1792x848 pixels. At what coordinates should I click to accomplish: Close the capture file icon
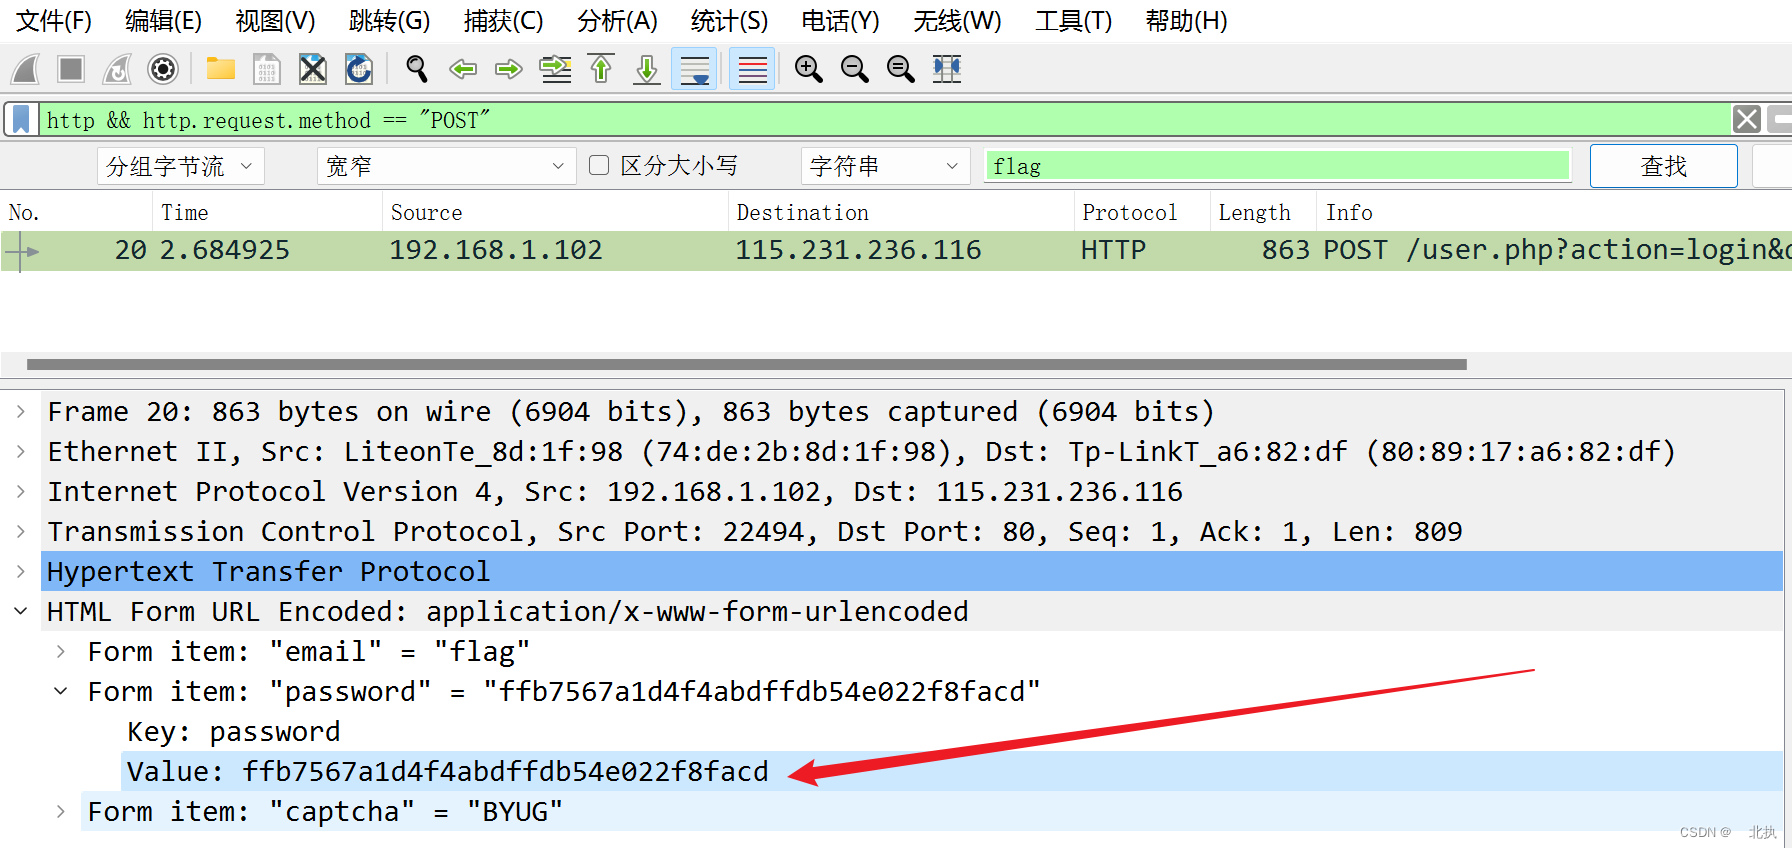313,69
